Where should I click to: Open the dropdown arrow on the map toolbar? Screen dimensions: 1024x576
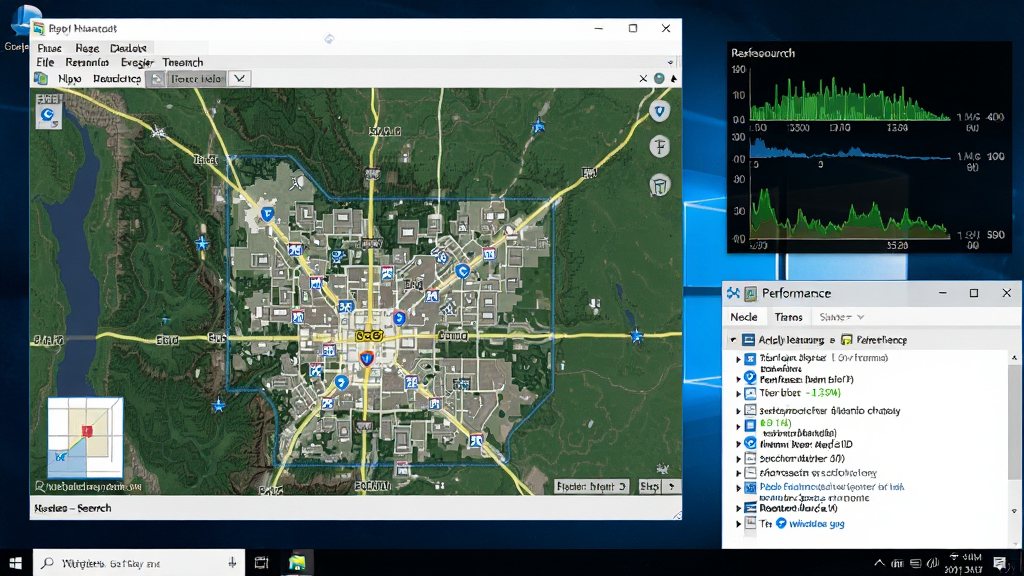point(240,79)
